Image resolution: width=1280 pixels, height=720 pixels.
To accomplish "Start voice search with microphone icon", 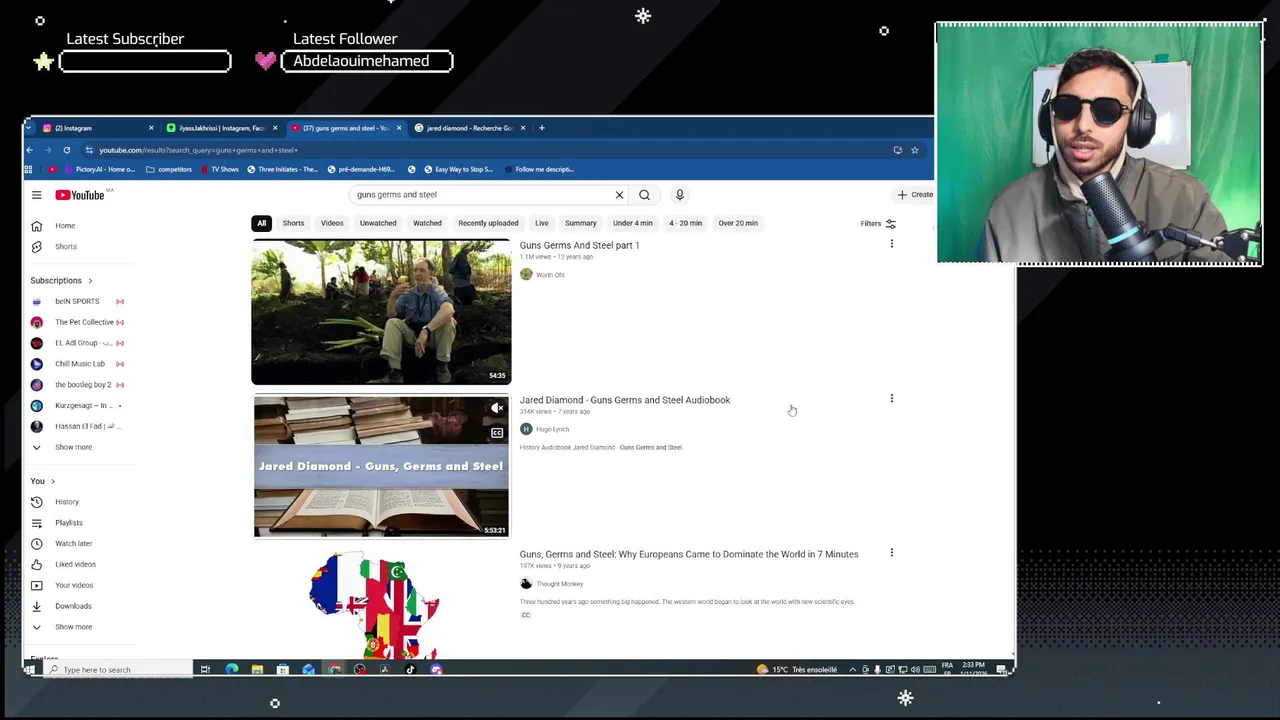I will pyautogui.click(x=679, y=195).
